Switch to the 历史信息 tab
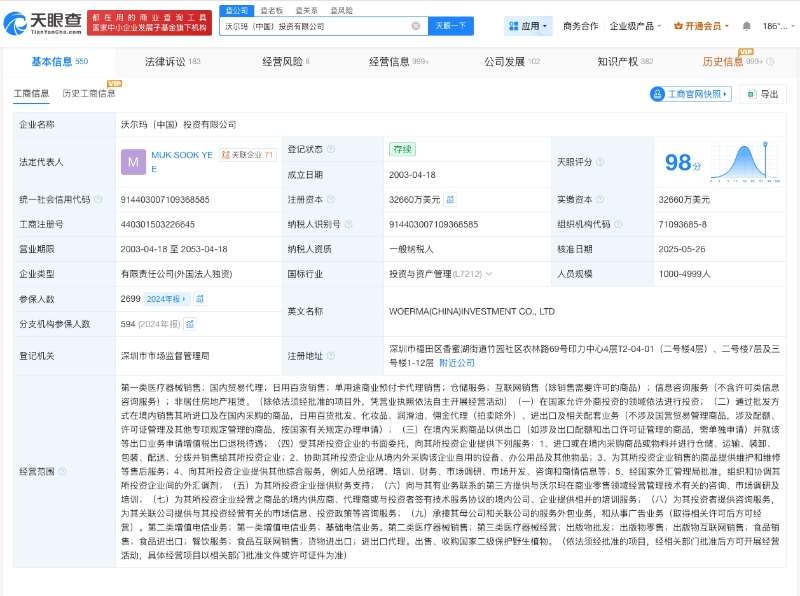The image size is (800, 596). click(733, 62)
